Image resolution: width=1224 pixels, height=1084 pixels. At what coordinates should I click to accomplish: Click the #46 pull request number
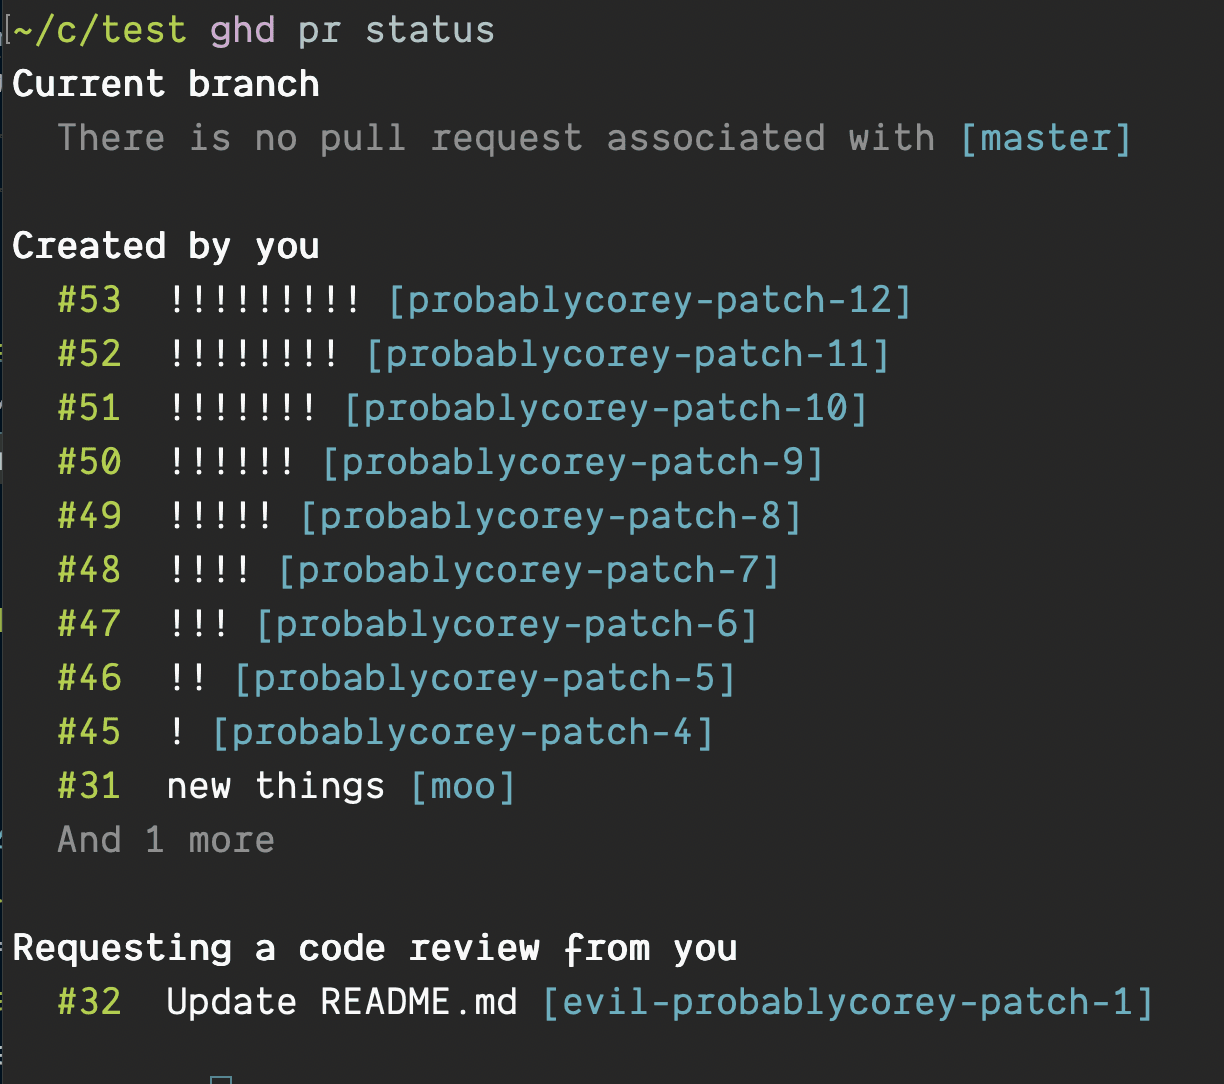point(89,678)
